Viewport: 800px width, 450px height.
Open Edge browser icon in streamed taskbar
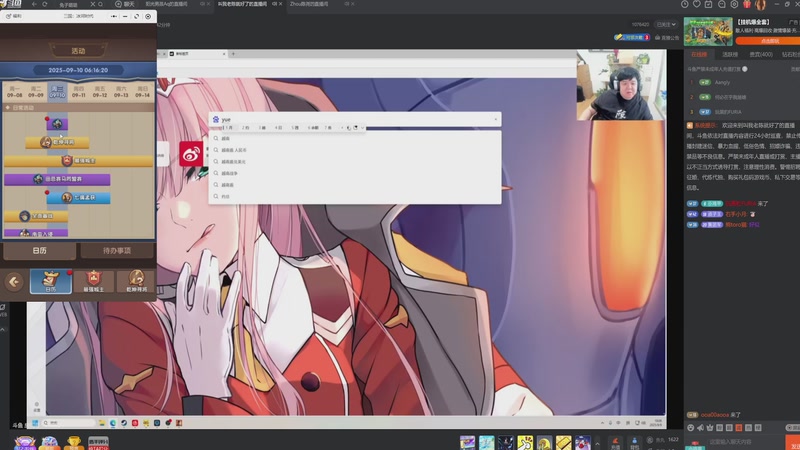pyautogui.click(x=113, y=423)
